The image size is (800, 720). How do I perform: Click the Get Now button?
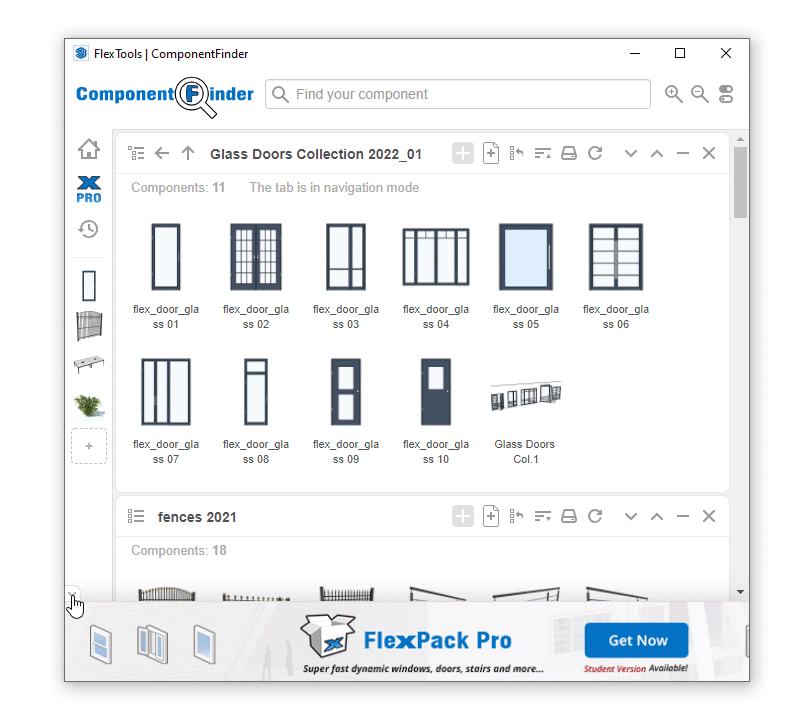(636, 640)
